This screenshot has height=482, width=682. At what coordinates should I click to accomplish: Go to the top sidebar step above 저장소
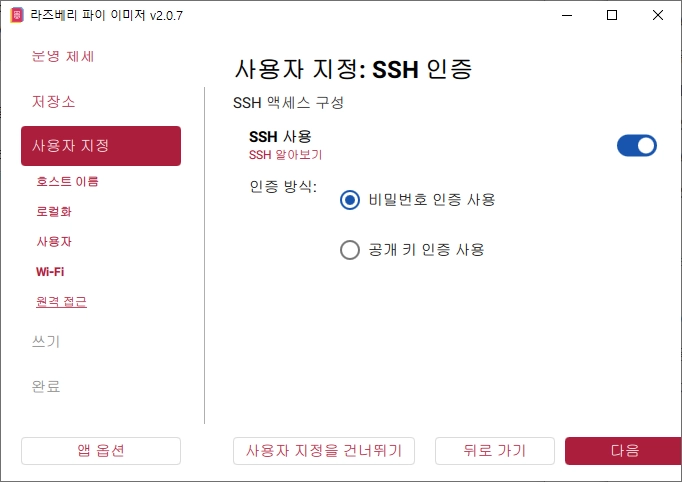[x=63, y=57]
